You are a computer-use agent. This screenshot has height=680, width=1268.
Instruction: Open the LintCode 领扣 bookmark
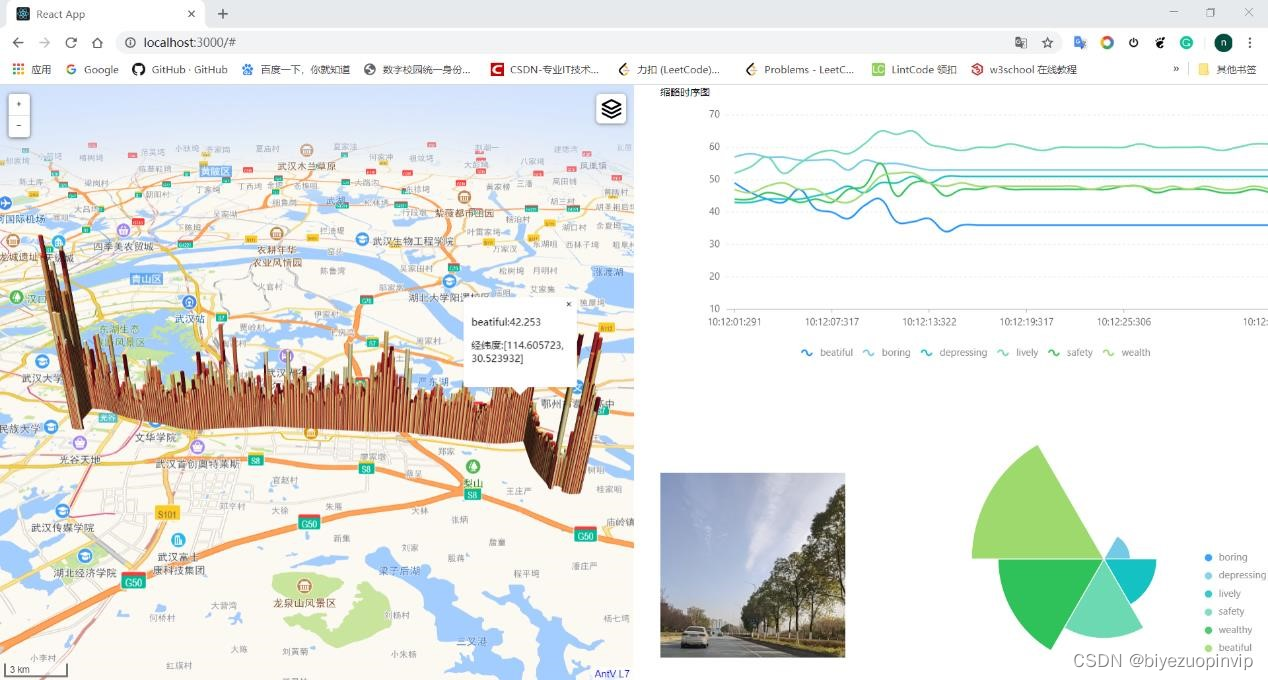coord(914,70)
